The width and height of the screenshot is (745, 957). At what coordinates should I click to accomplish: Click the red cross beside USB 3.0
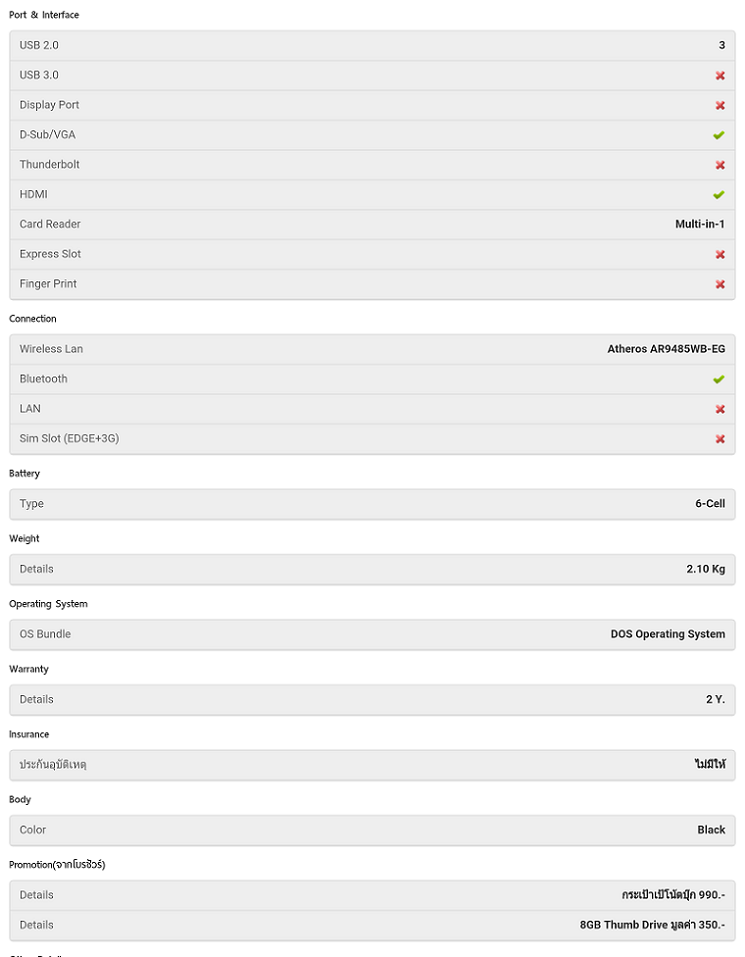click(x=720, y=76)
